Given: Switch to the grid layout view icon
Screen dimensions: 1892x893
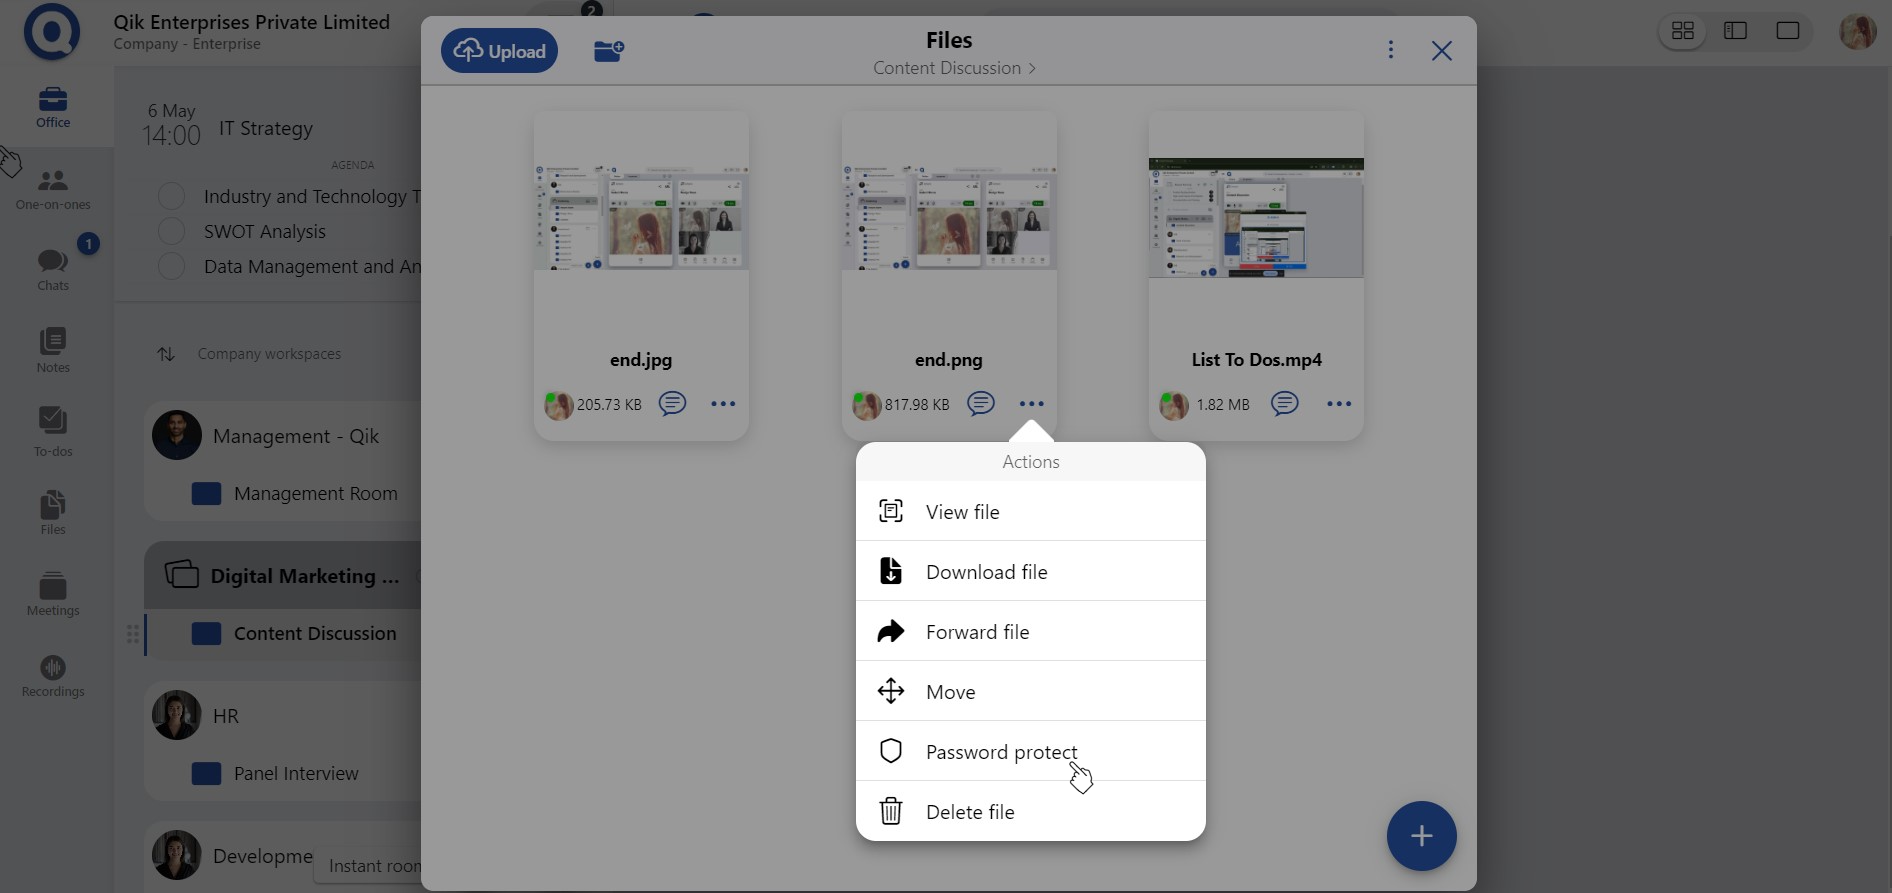Looking at the screenshot, I should pyautogui.click(x=1683, y=31).
